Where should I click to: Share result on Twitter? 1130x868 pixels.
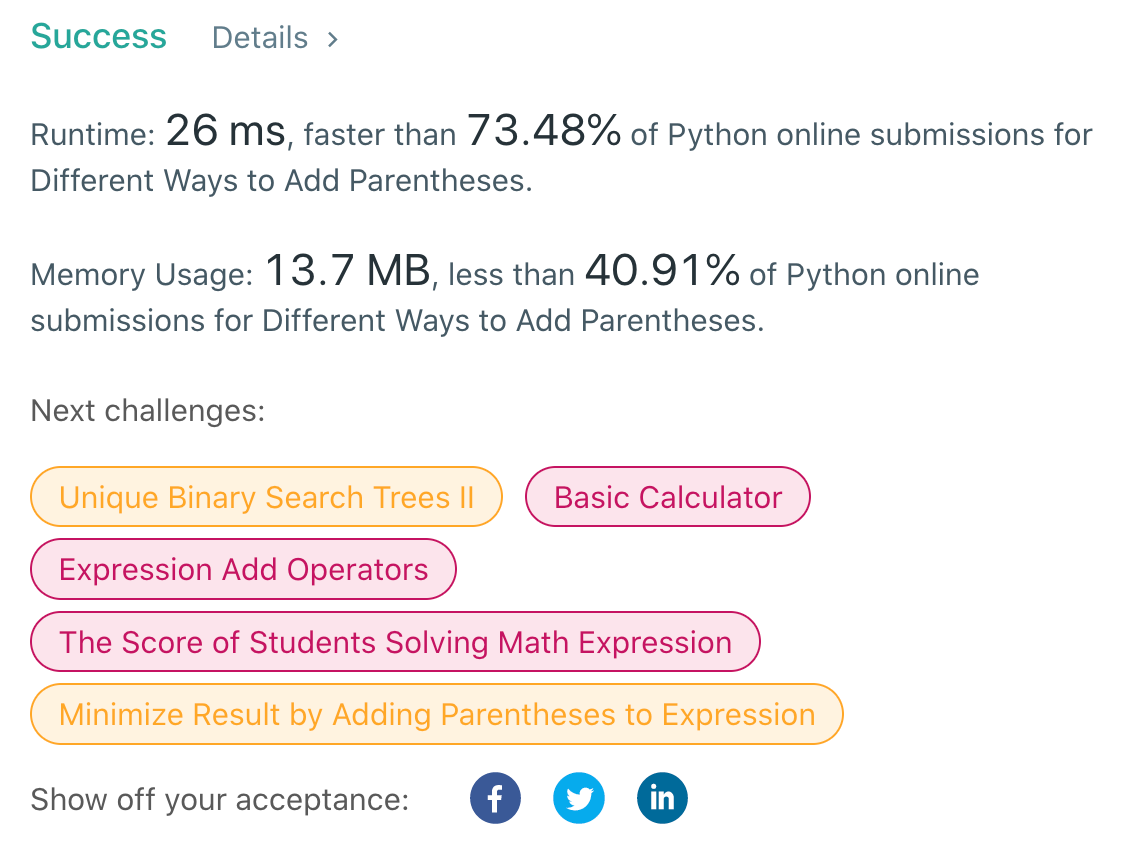tap(578, 798)
